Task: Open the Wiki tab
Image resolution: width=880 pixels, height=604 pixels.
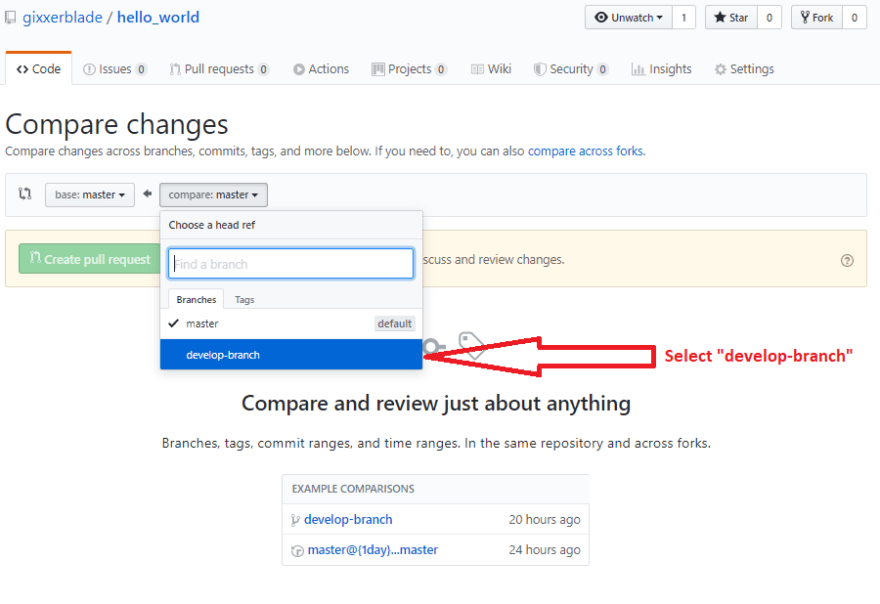Action: point(491,69)
